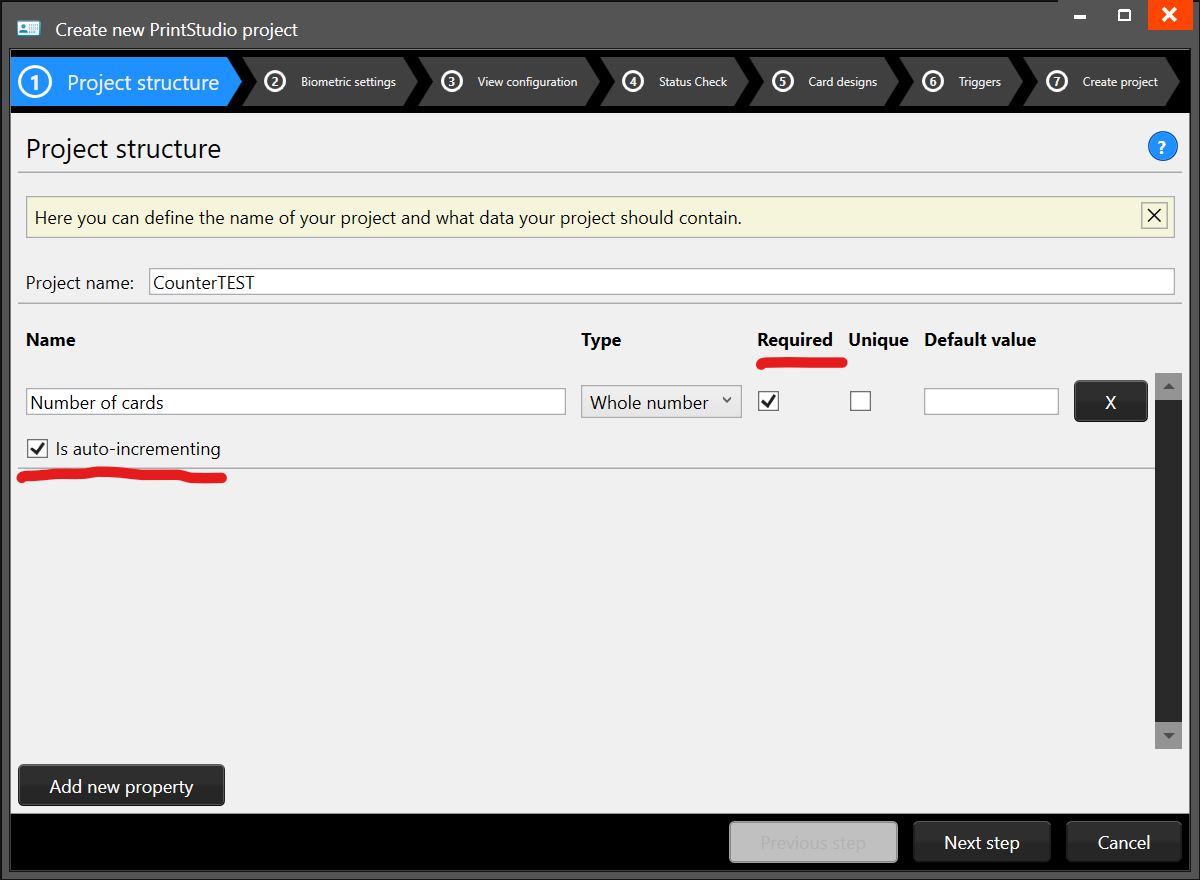Click the Project name input field
The height and width of the screenshot is (880, 1200).
click(x=662, y=281)
